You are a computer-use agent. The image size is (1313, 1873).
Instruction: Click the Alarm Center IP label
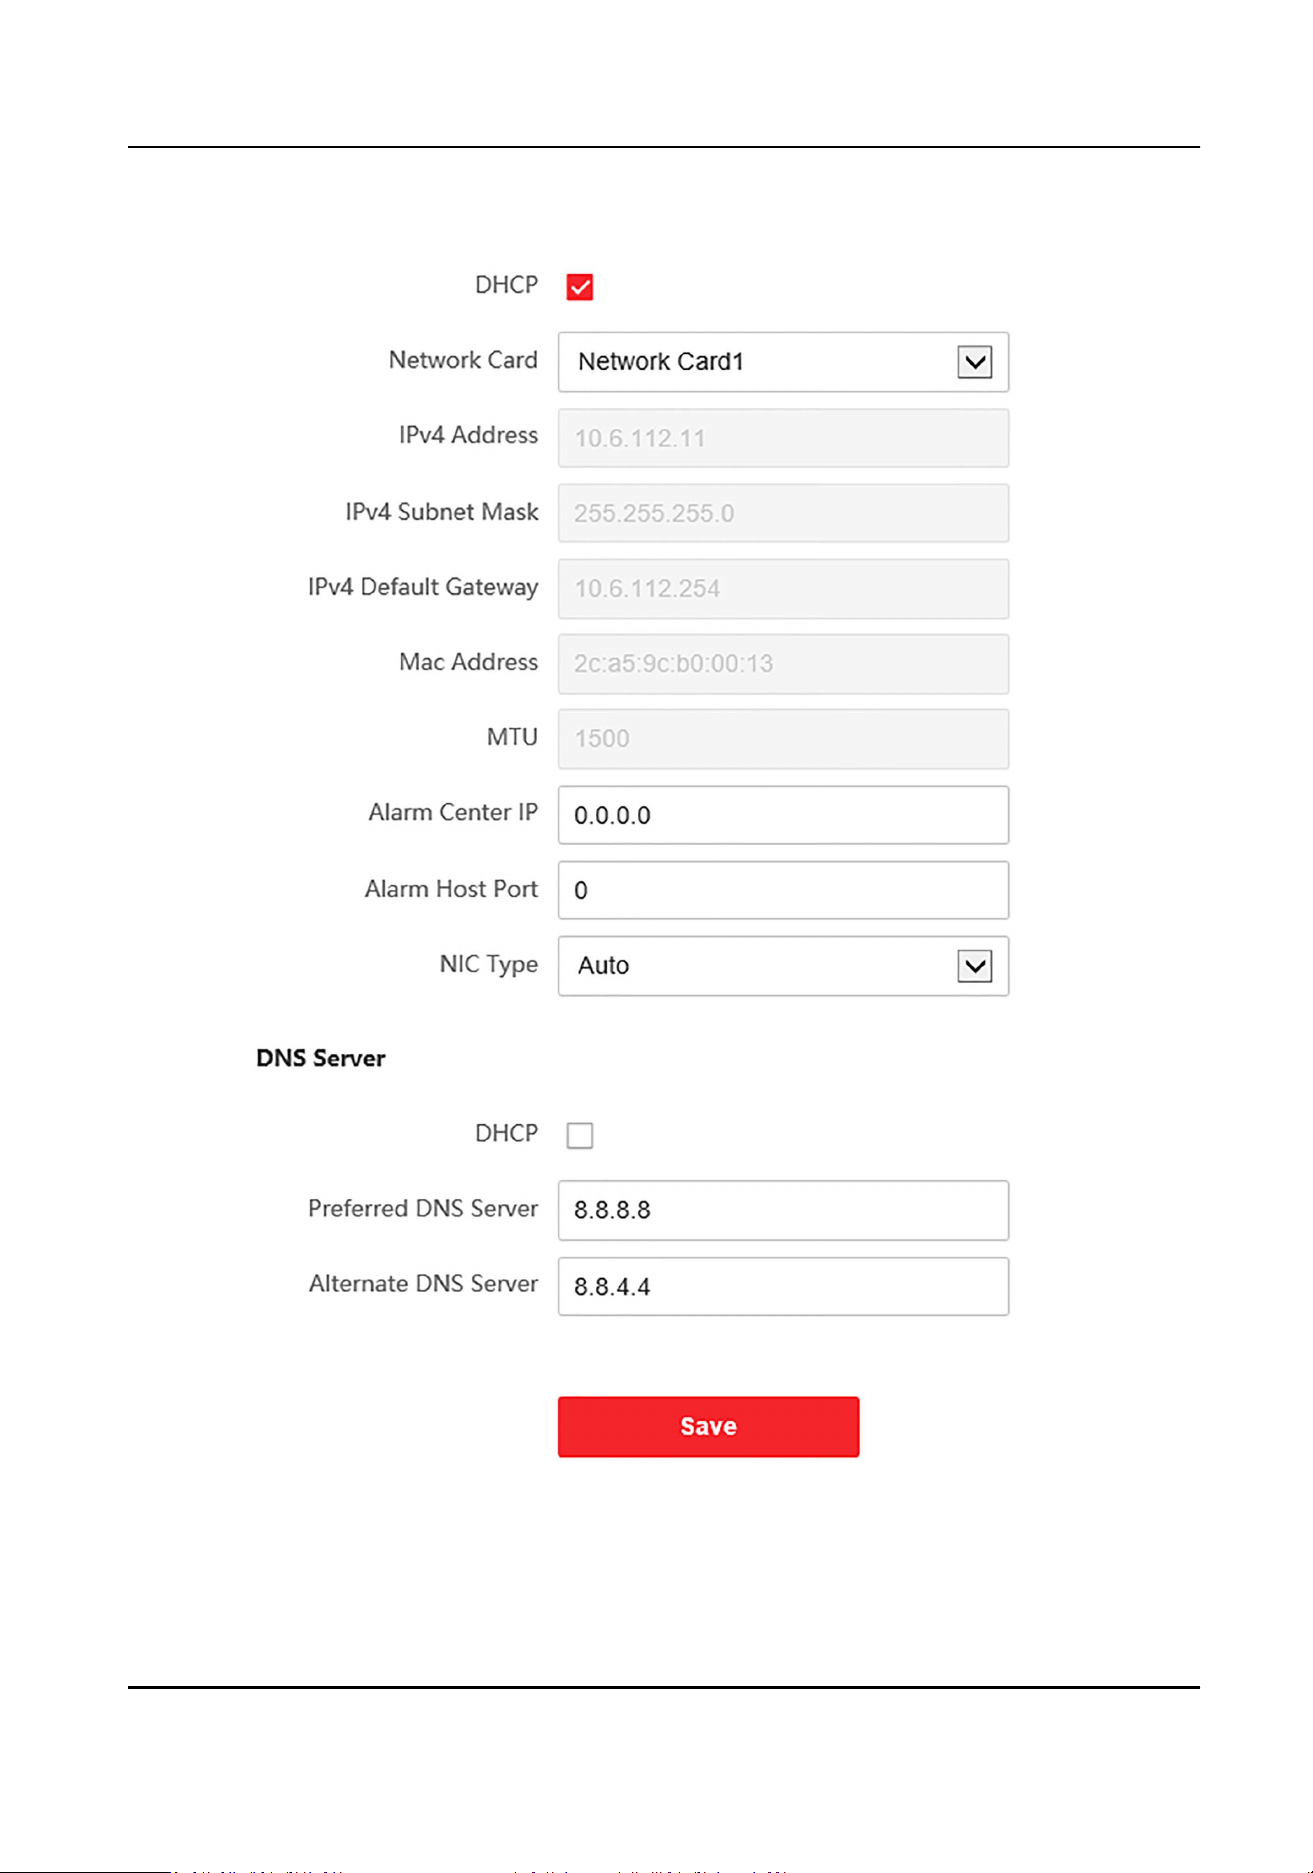click(x=453, y=812)
